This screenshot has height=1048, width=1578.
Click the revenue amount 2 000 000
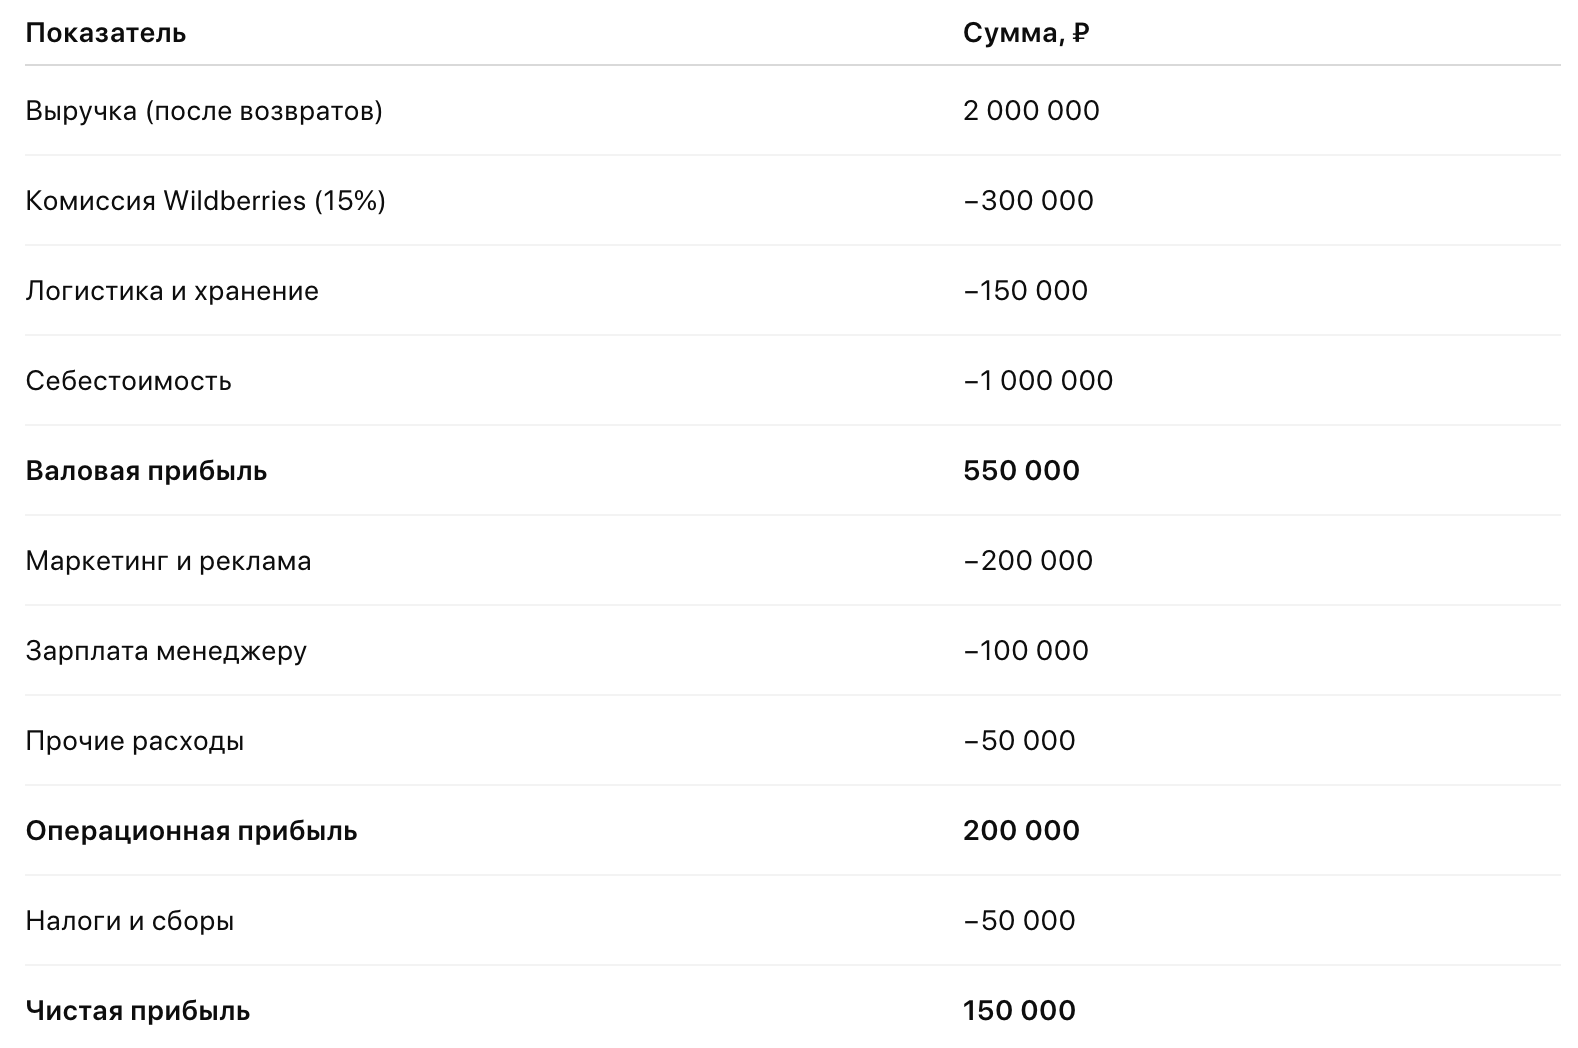tap(1031, 110)
